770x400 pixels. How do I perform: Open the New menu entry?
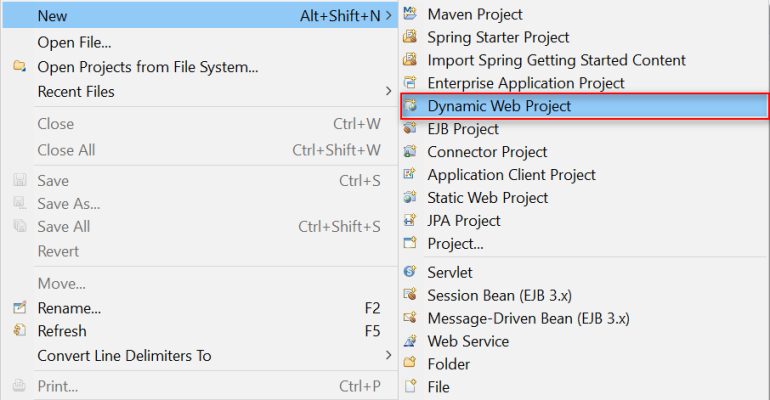point(199,16)
